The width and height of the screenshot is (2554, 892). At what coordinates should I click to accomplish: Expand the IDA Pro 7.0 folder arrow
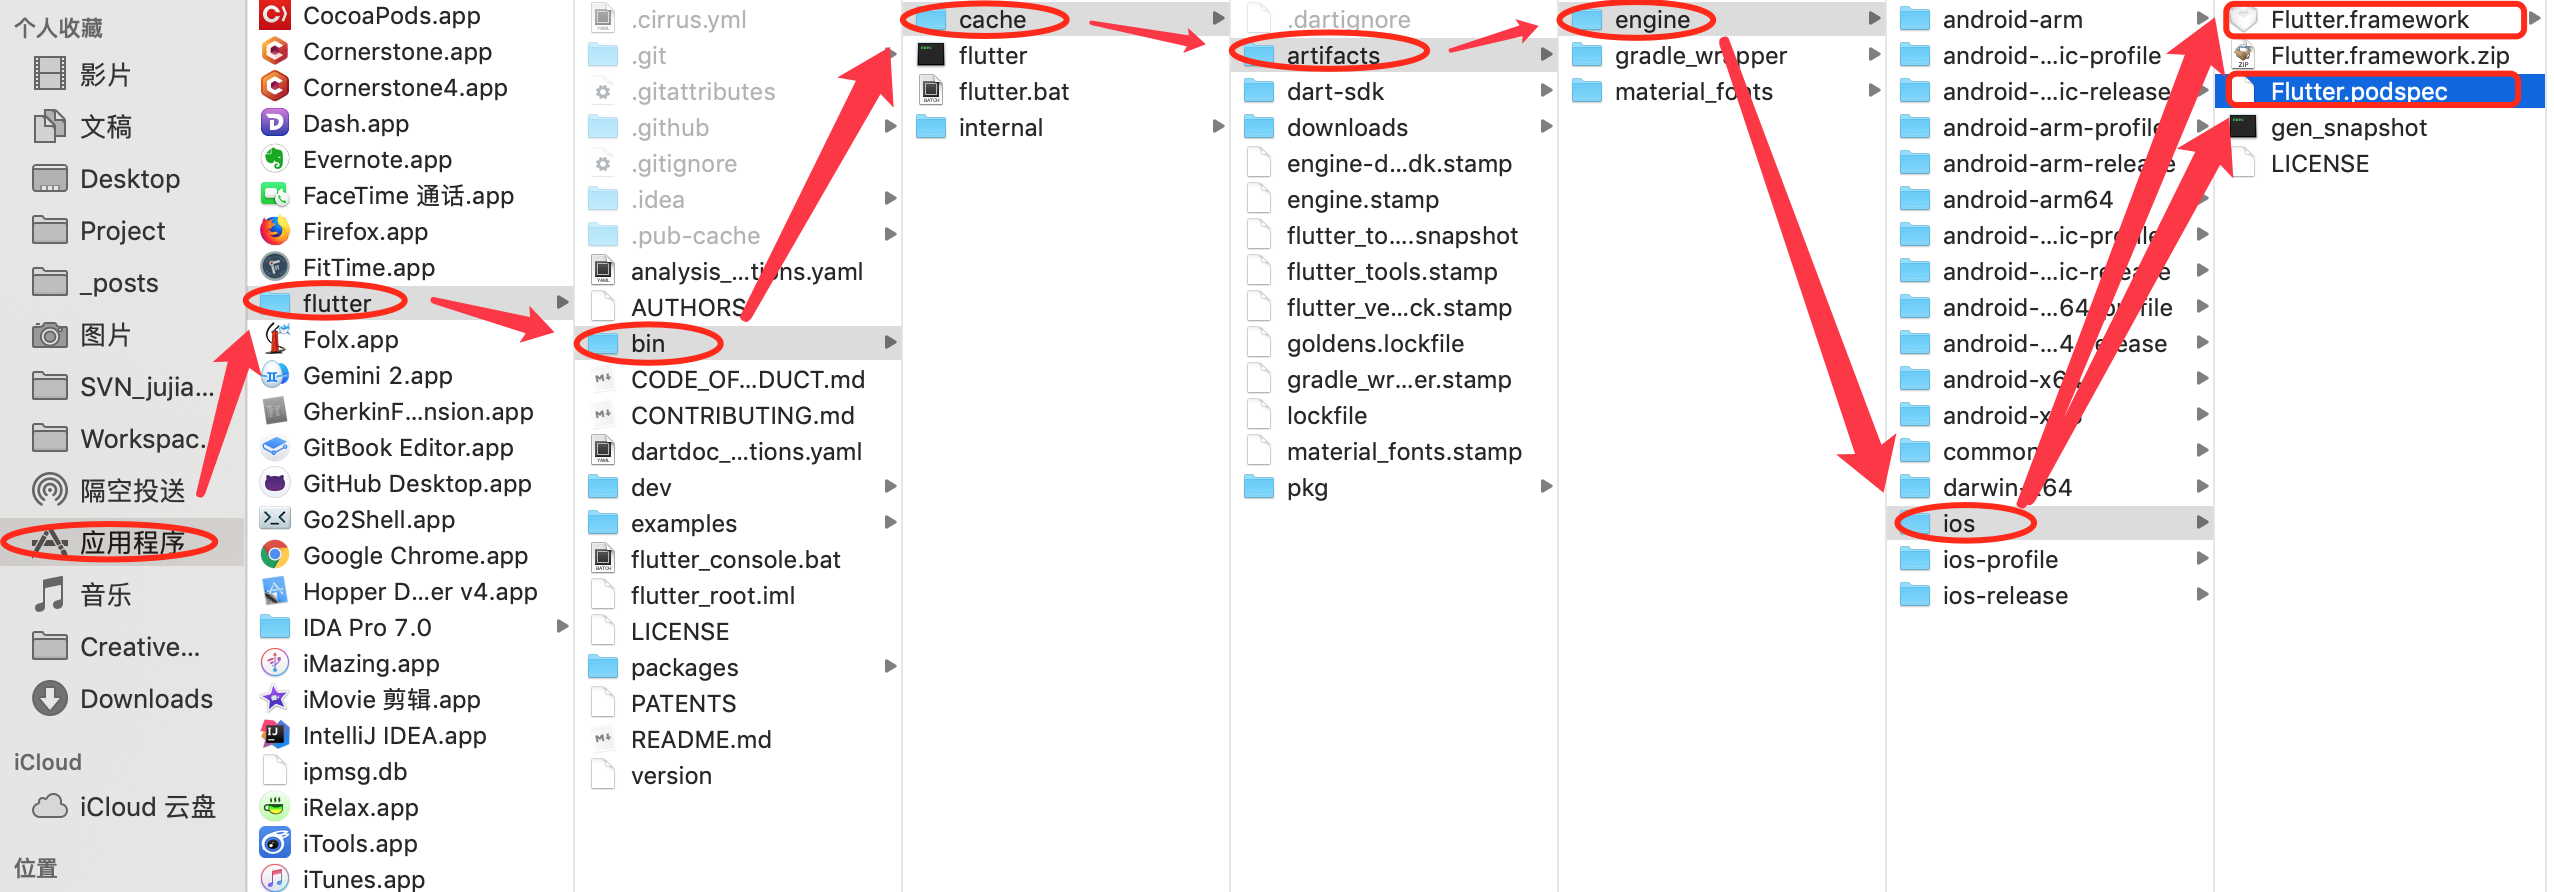(562, 626)
